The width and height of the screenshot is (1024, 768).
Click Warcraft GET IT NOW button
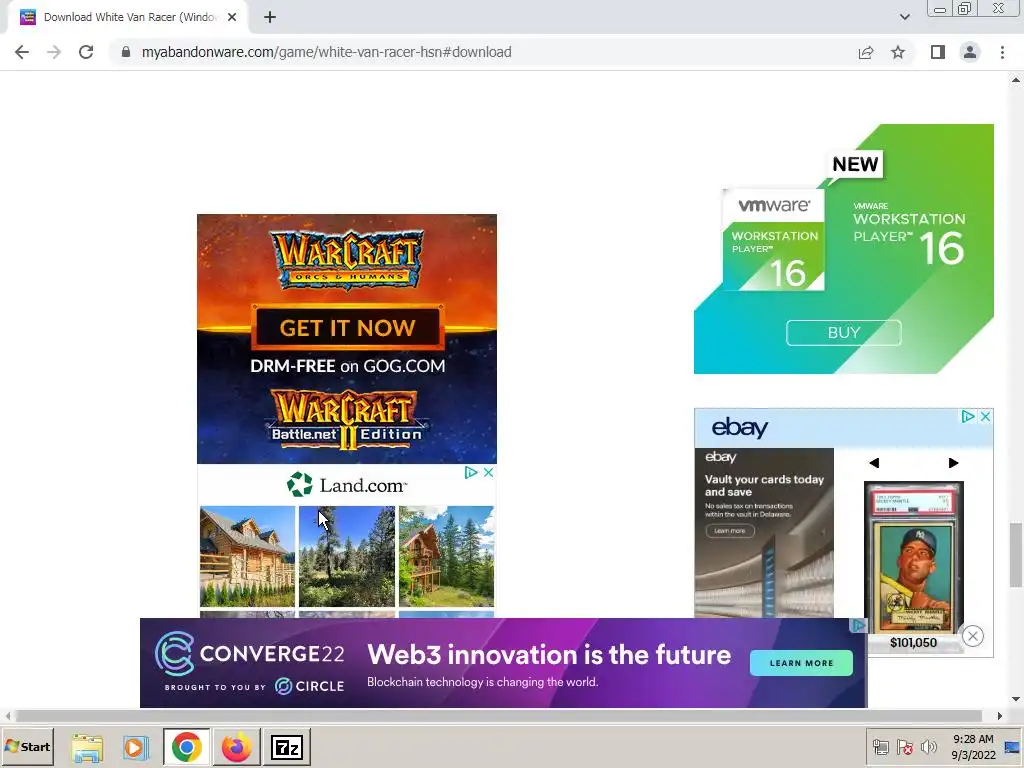pyautogui.click(x=347, y=327)
